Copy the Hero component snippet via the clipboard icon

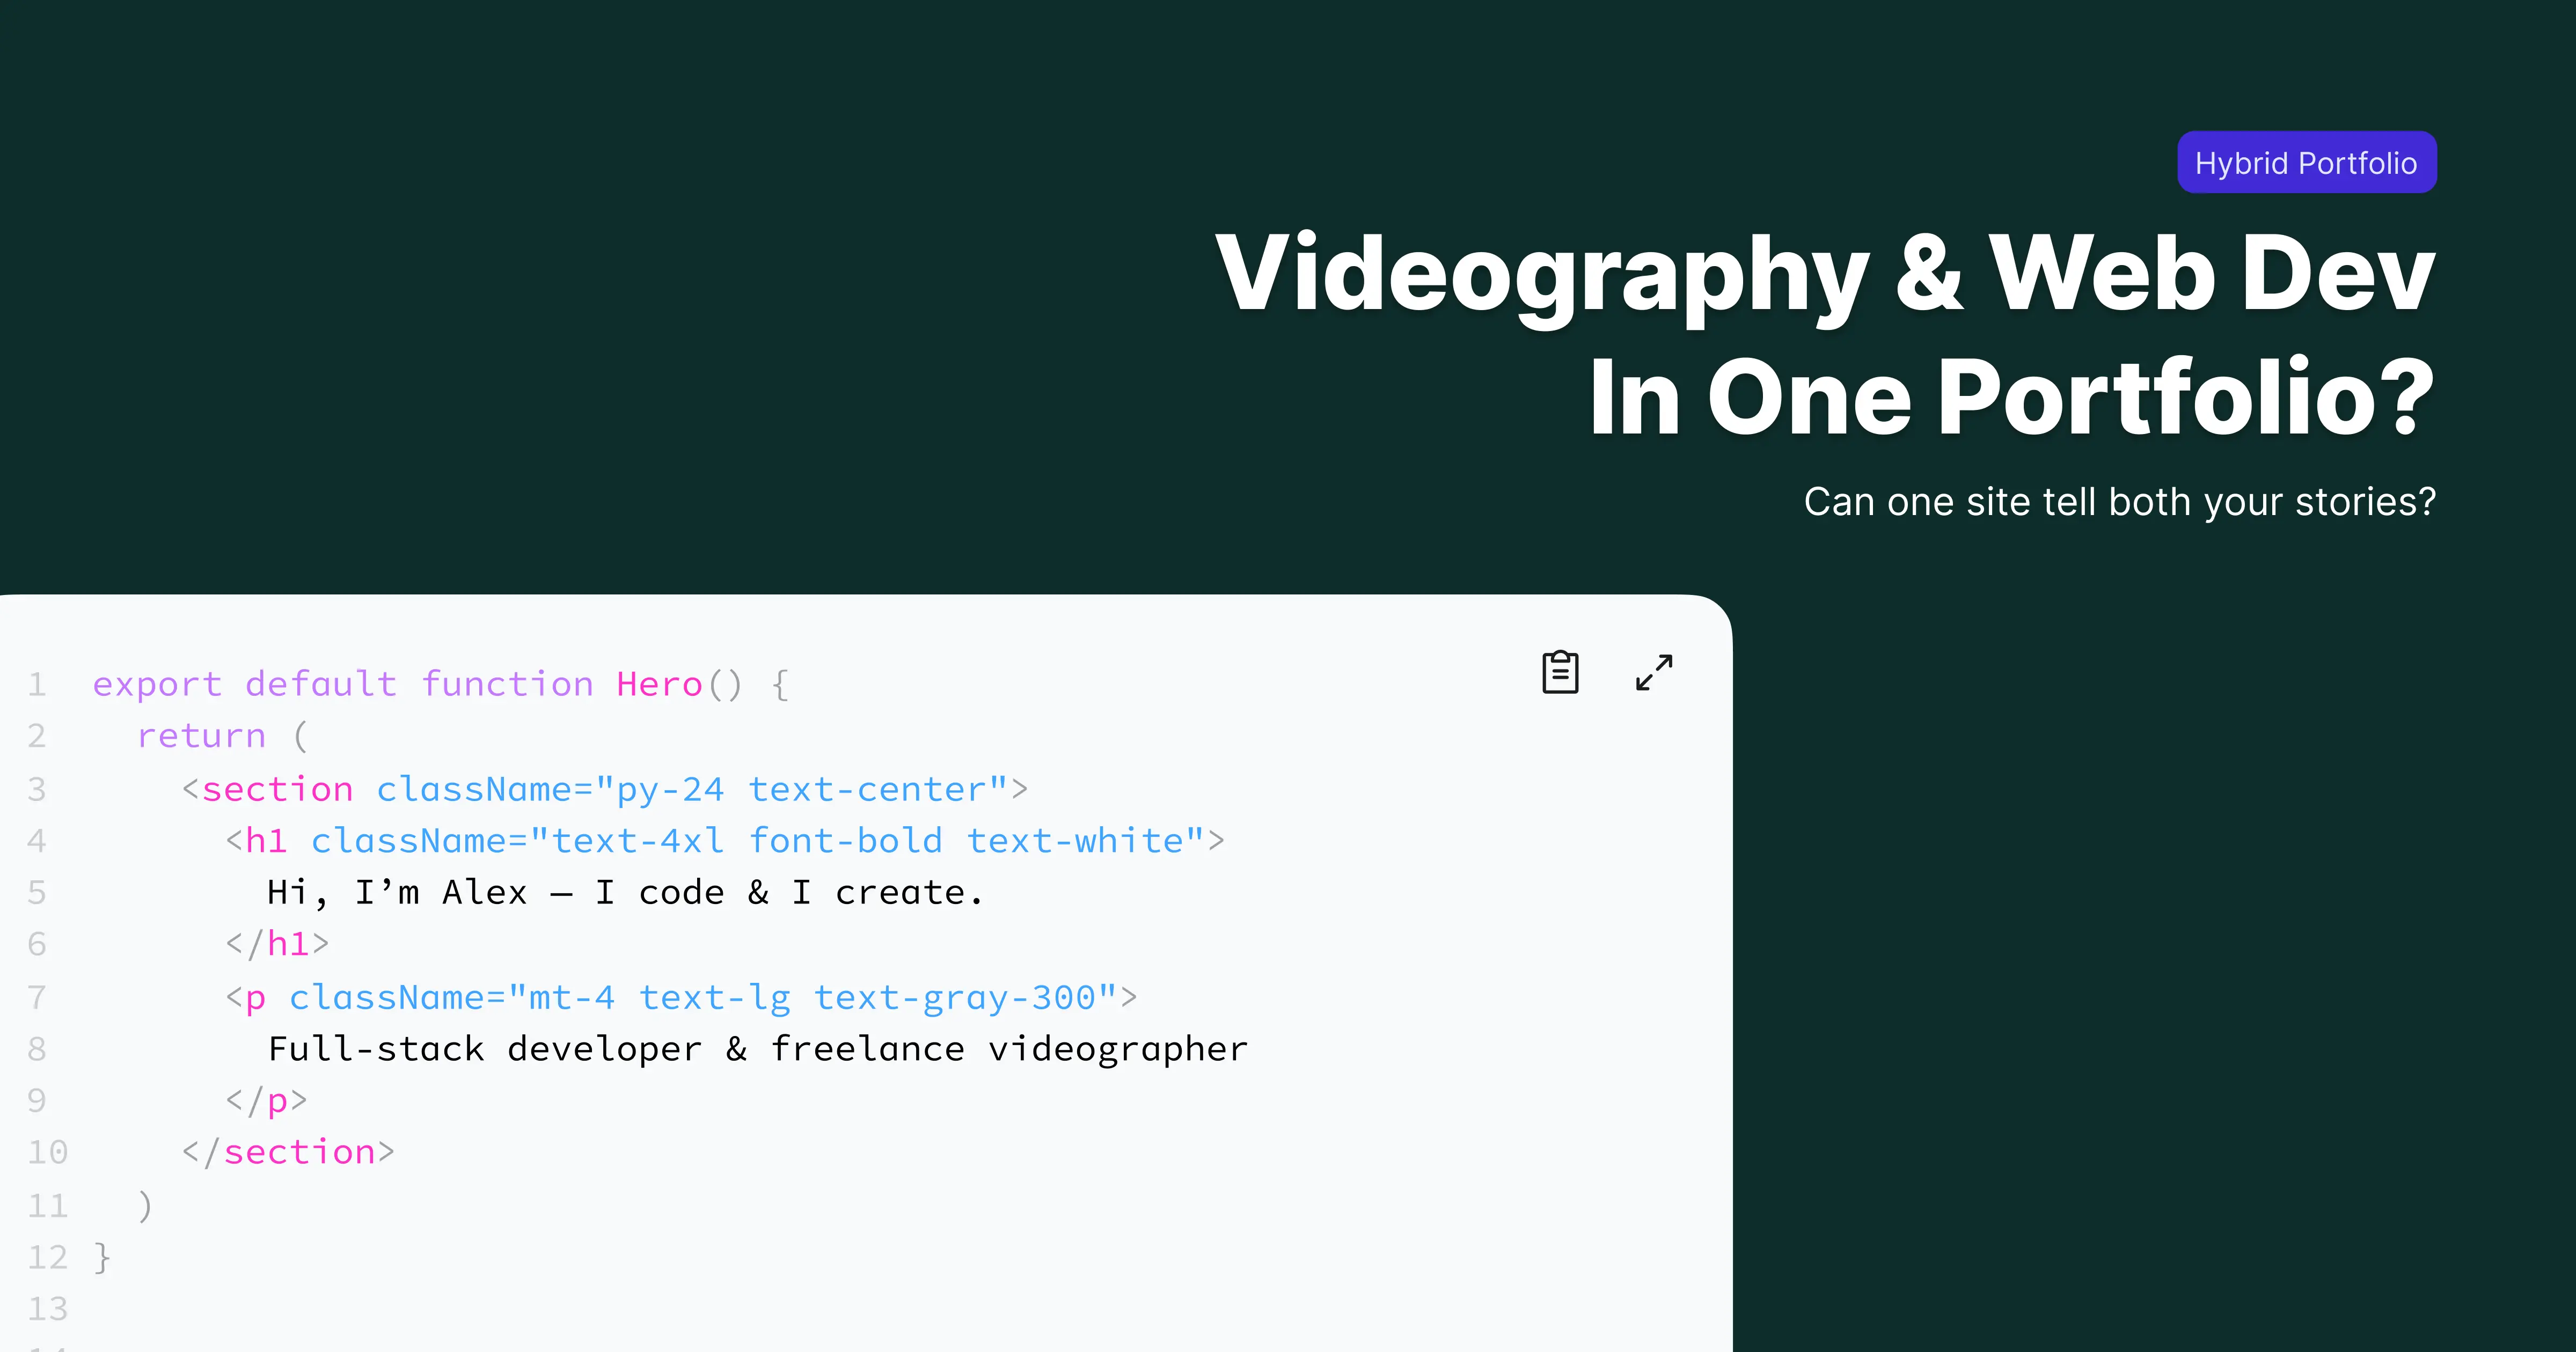click(x=1561, y=672)
